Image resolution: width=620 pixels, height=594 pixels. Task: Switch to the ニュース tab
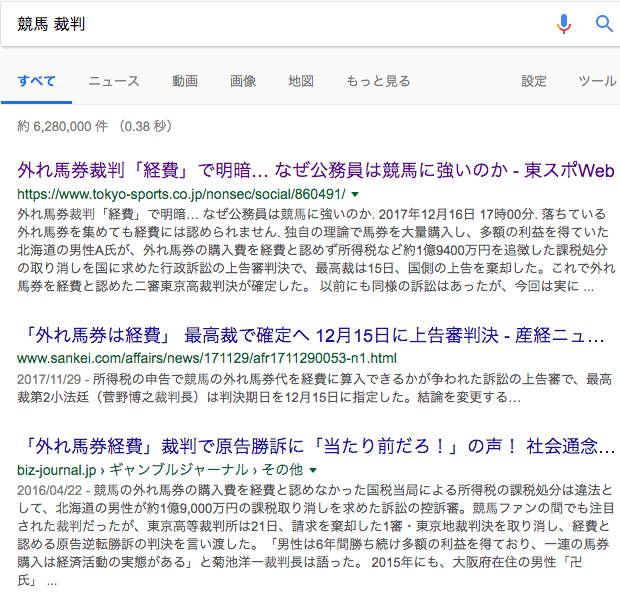tap(114, 81)
